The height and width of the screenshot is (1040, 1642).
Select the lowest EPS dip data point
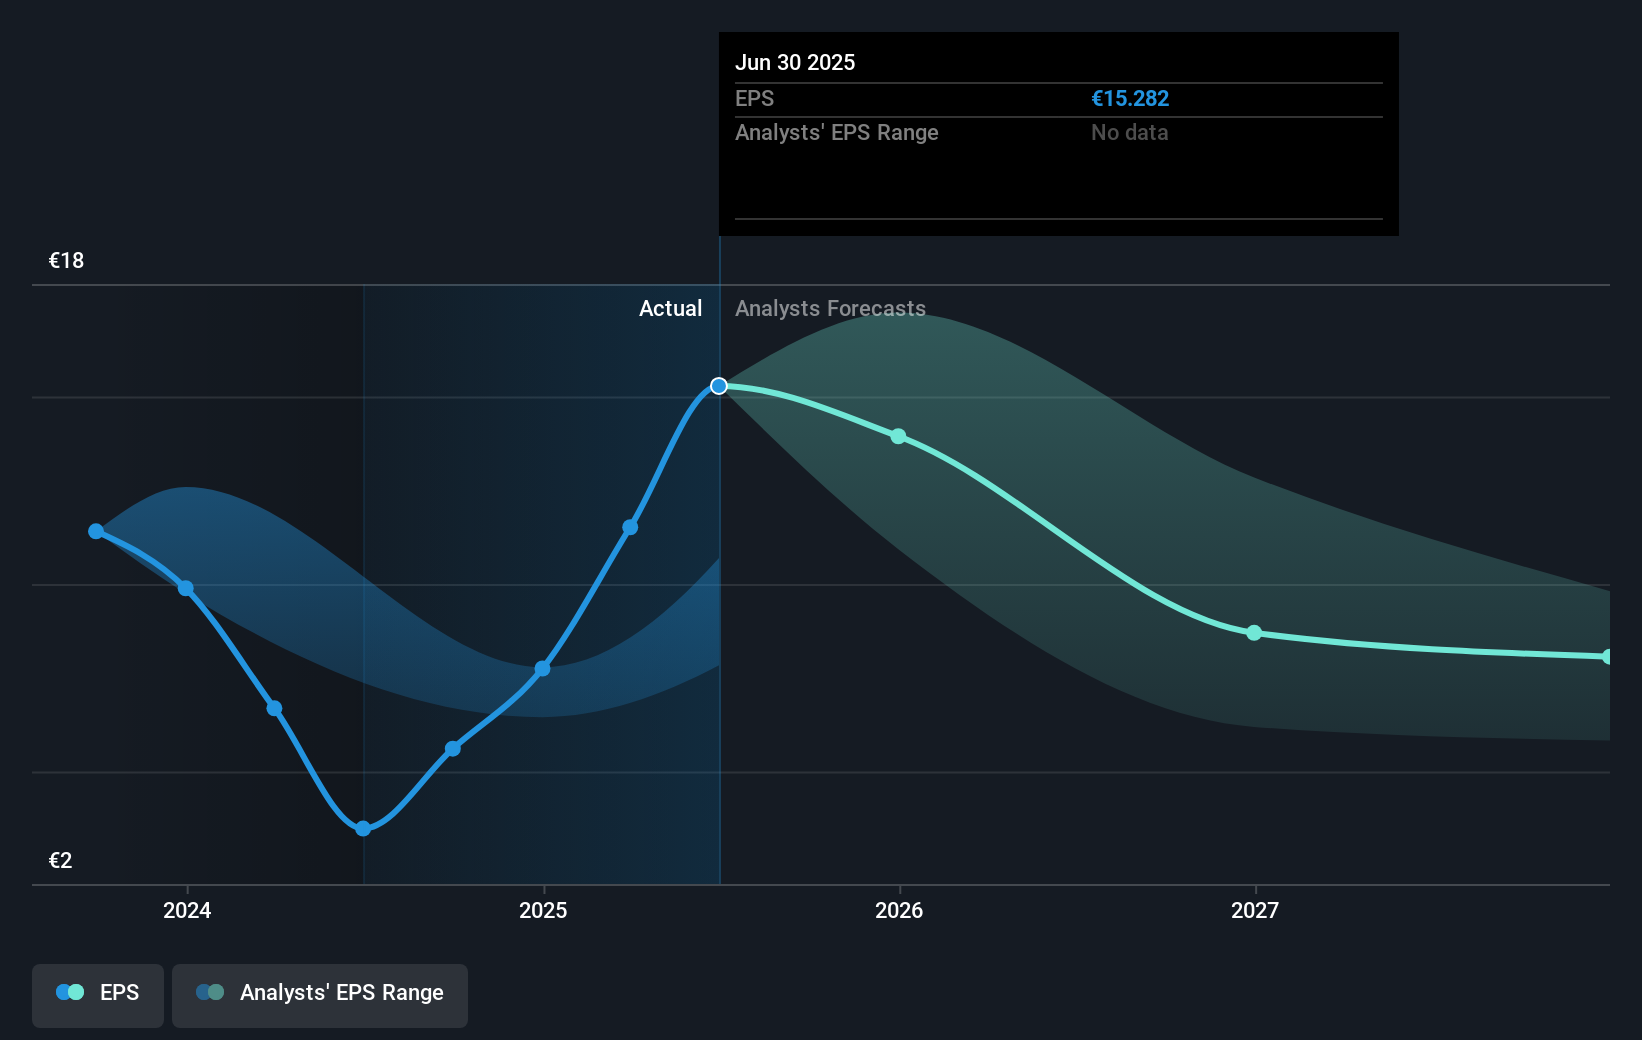pos(362,828)
